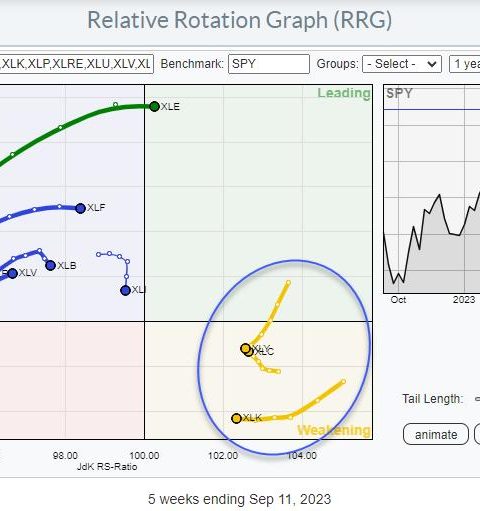Click the SPY chart title
480x511 pixels.
(x=399, y=93)
